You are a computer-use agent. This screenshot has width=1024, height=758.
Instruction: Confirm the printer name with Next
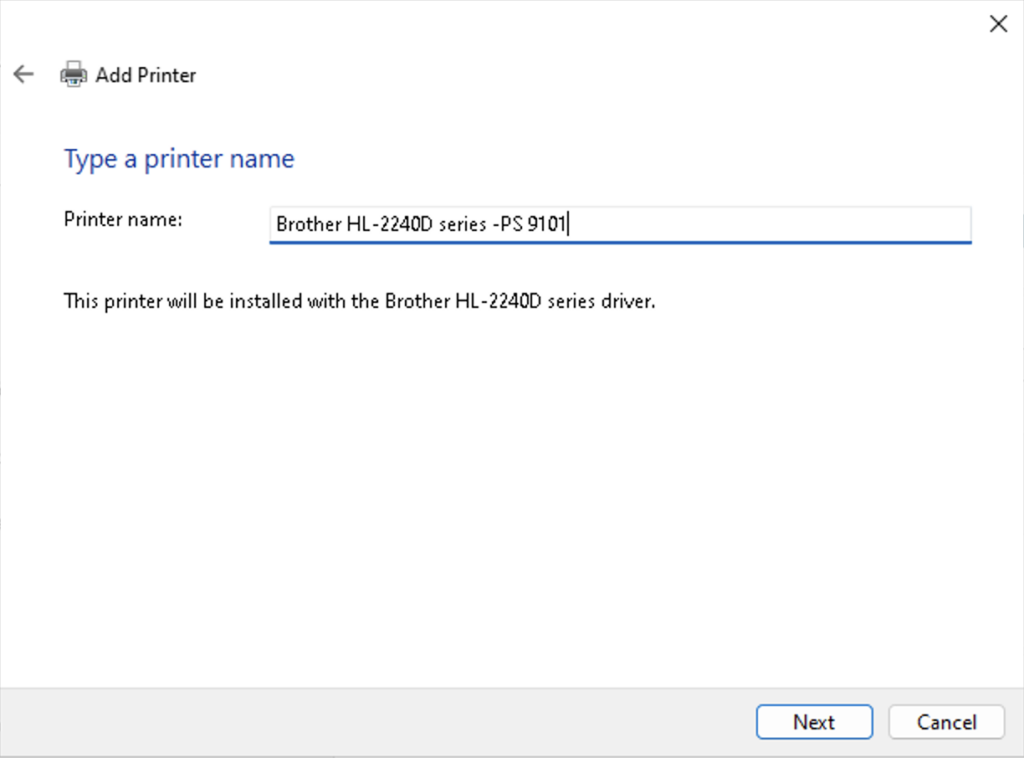(x=813, y=722)
